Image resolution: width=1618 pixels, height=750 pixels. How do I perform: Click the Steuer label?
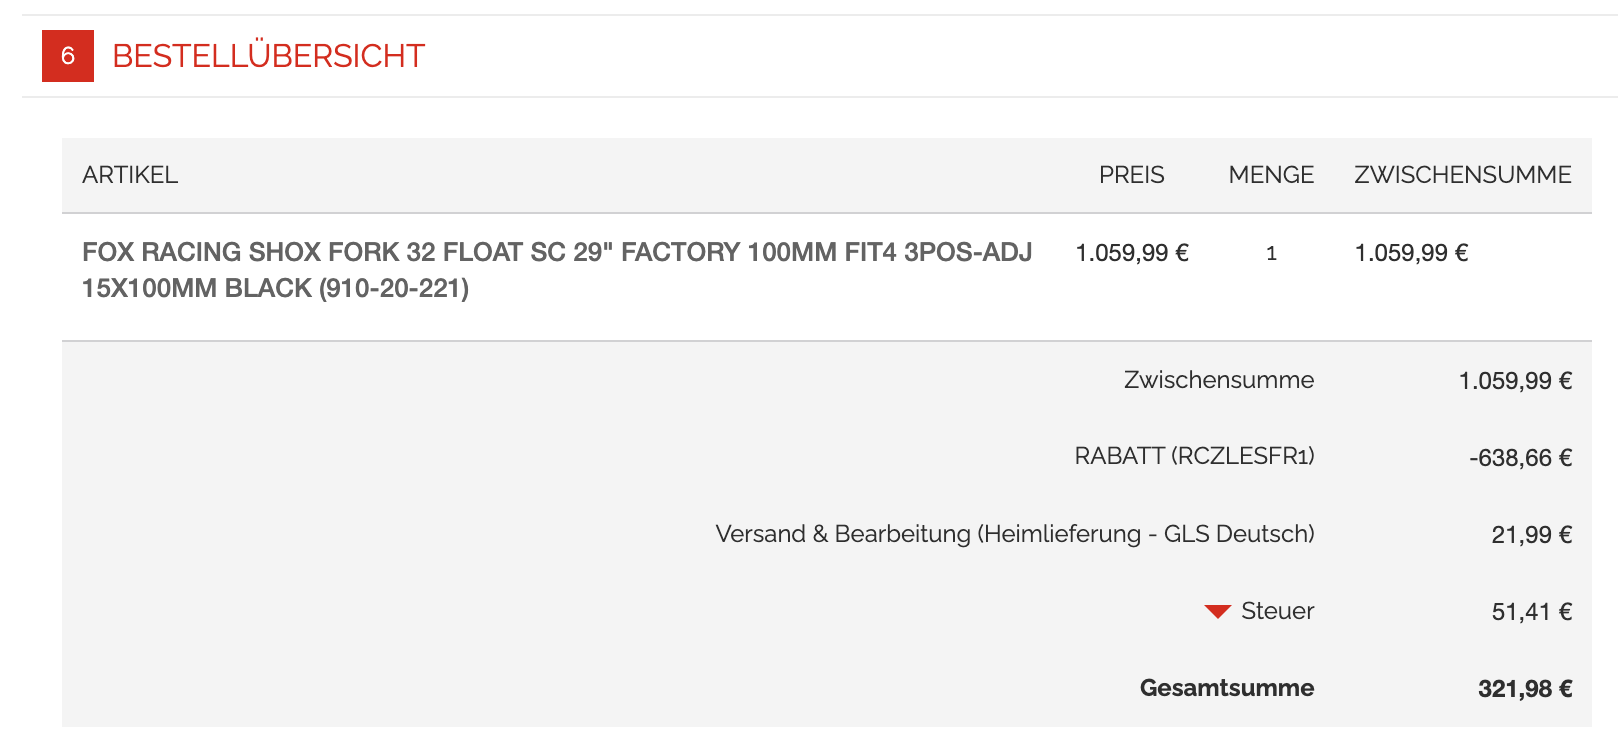coord(1277,611)
